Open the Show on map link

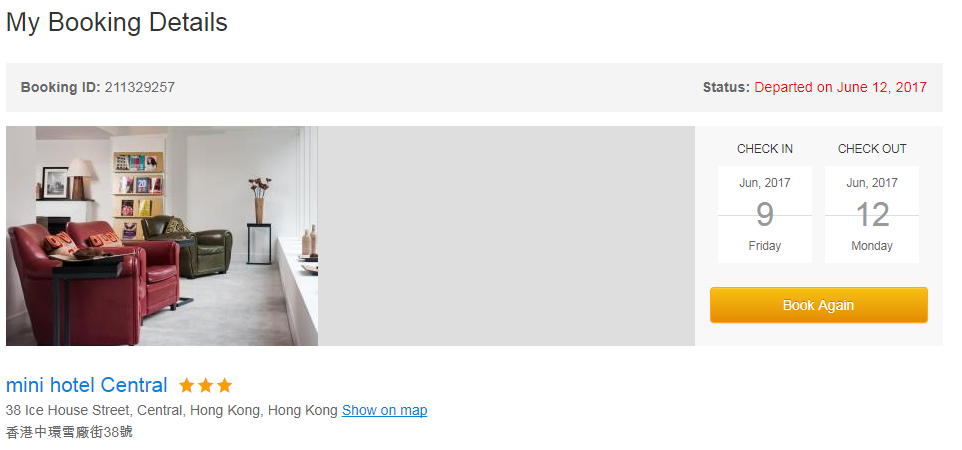pos(385,410)
